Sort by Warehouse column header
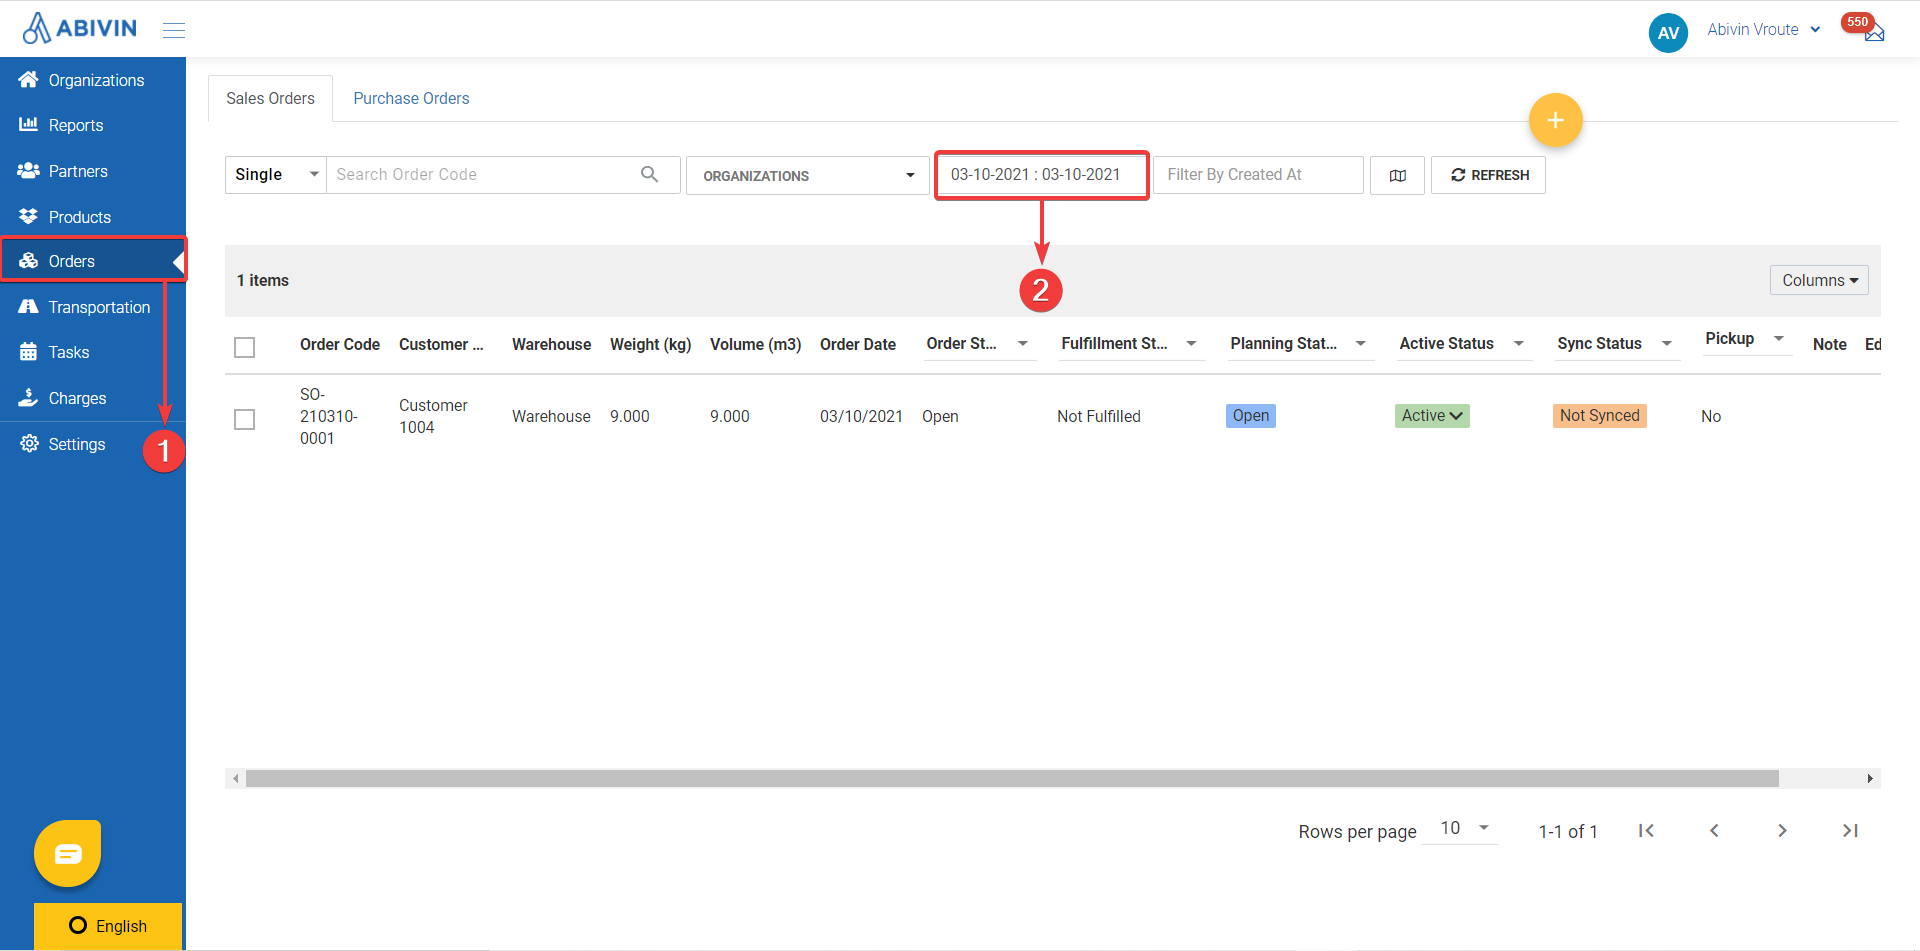Viewport: 1920px width, 951px height. point(551,344)
